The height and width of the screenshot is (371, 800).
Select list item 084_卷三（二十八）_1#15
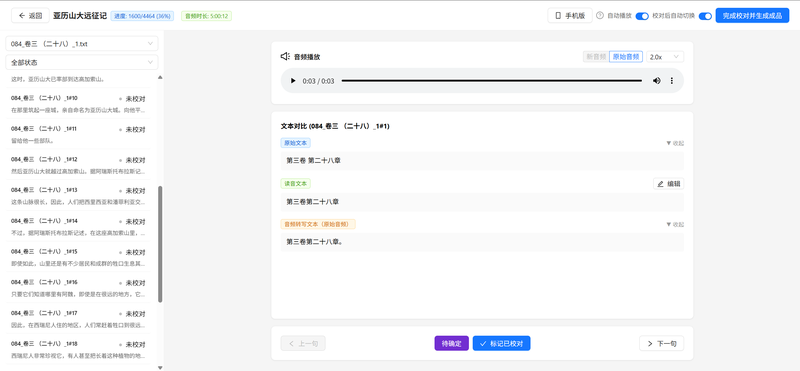coord(78,257)
